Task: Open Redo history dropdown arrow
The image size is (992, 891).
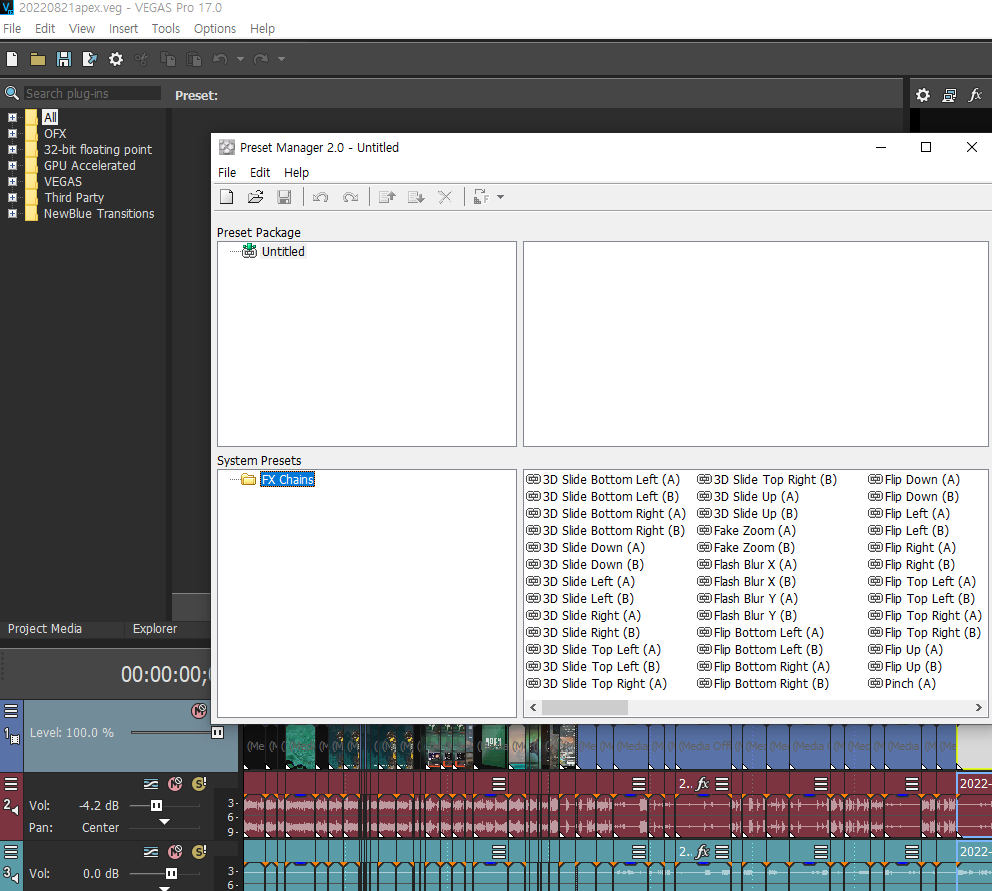Action: [282, 59]
